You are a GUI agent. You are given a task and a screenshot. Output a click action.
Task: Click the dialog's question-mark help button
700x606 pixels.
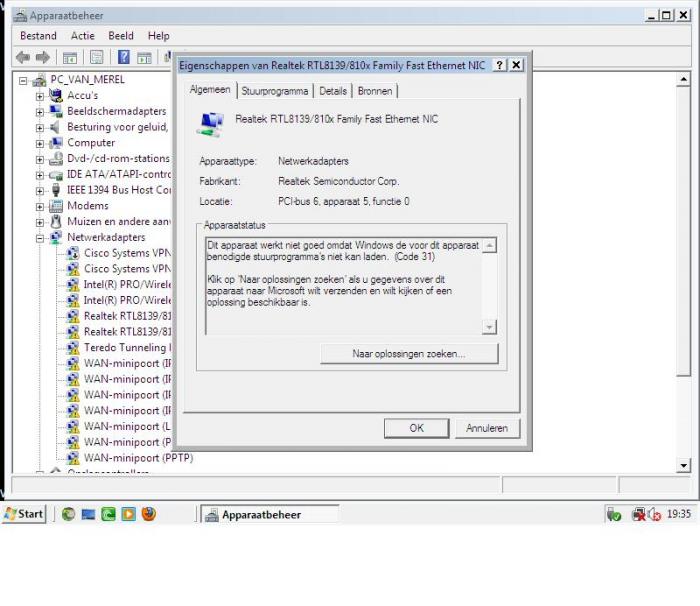tap(500, 65)
